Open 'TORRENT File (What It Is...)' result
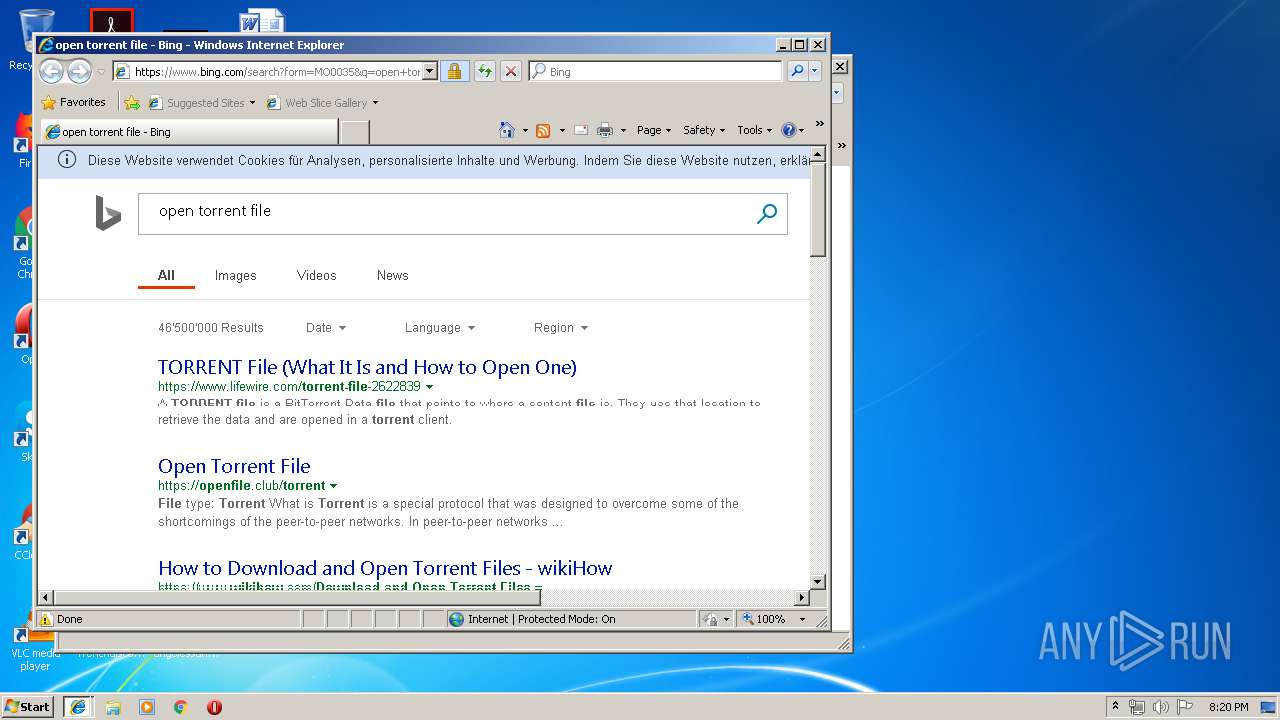Viewport: 1280px width, 720px height. [x=367, y=367]
